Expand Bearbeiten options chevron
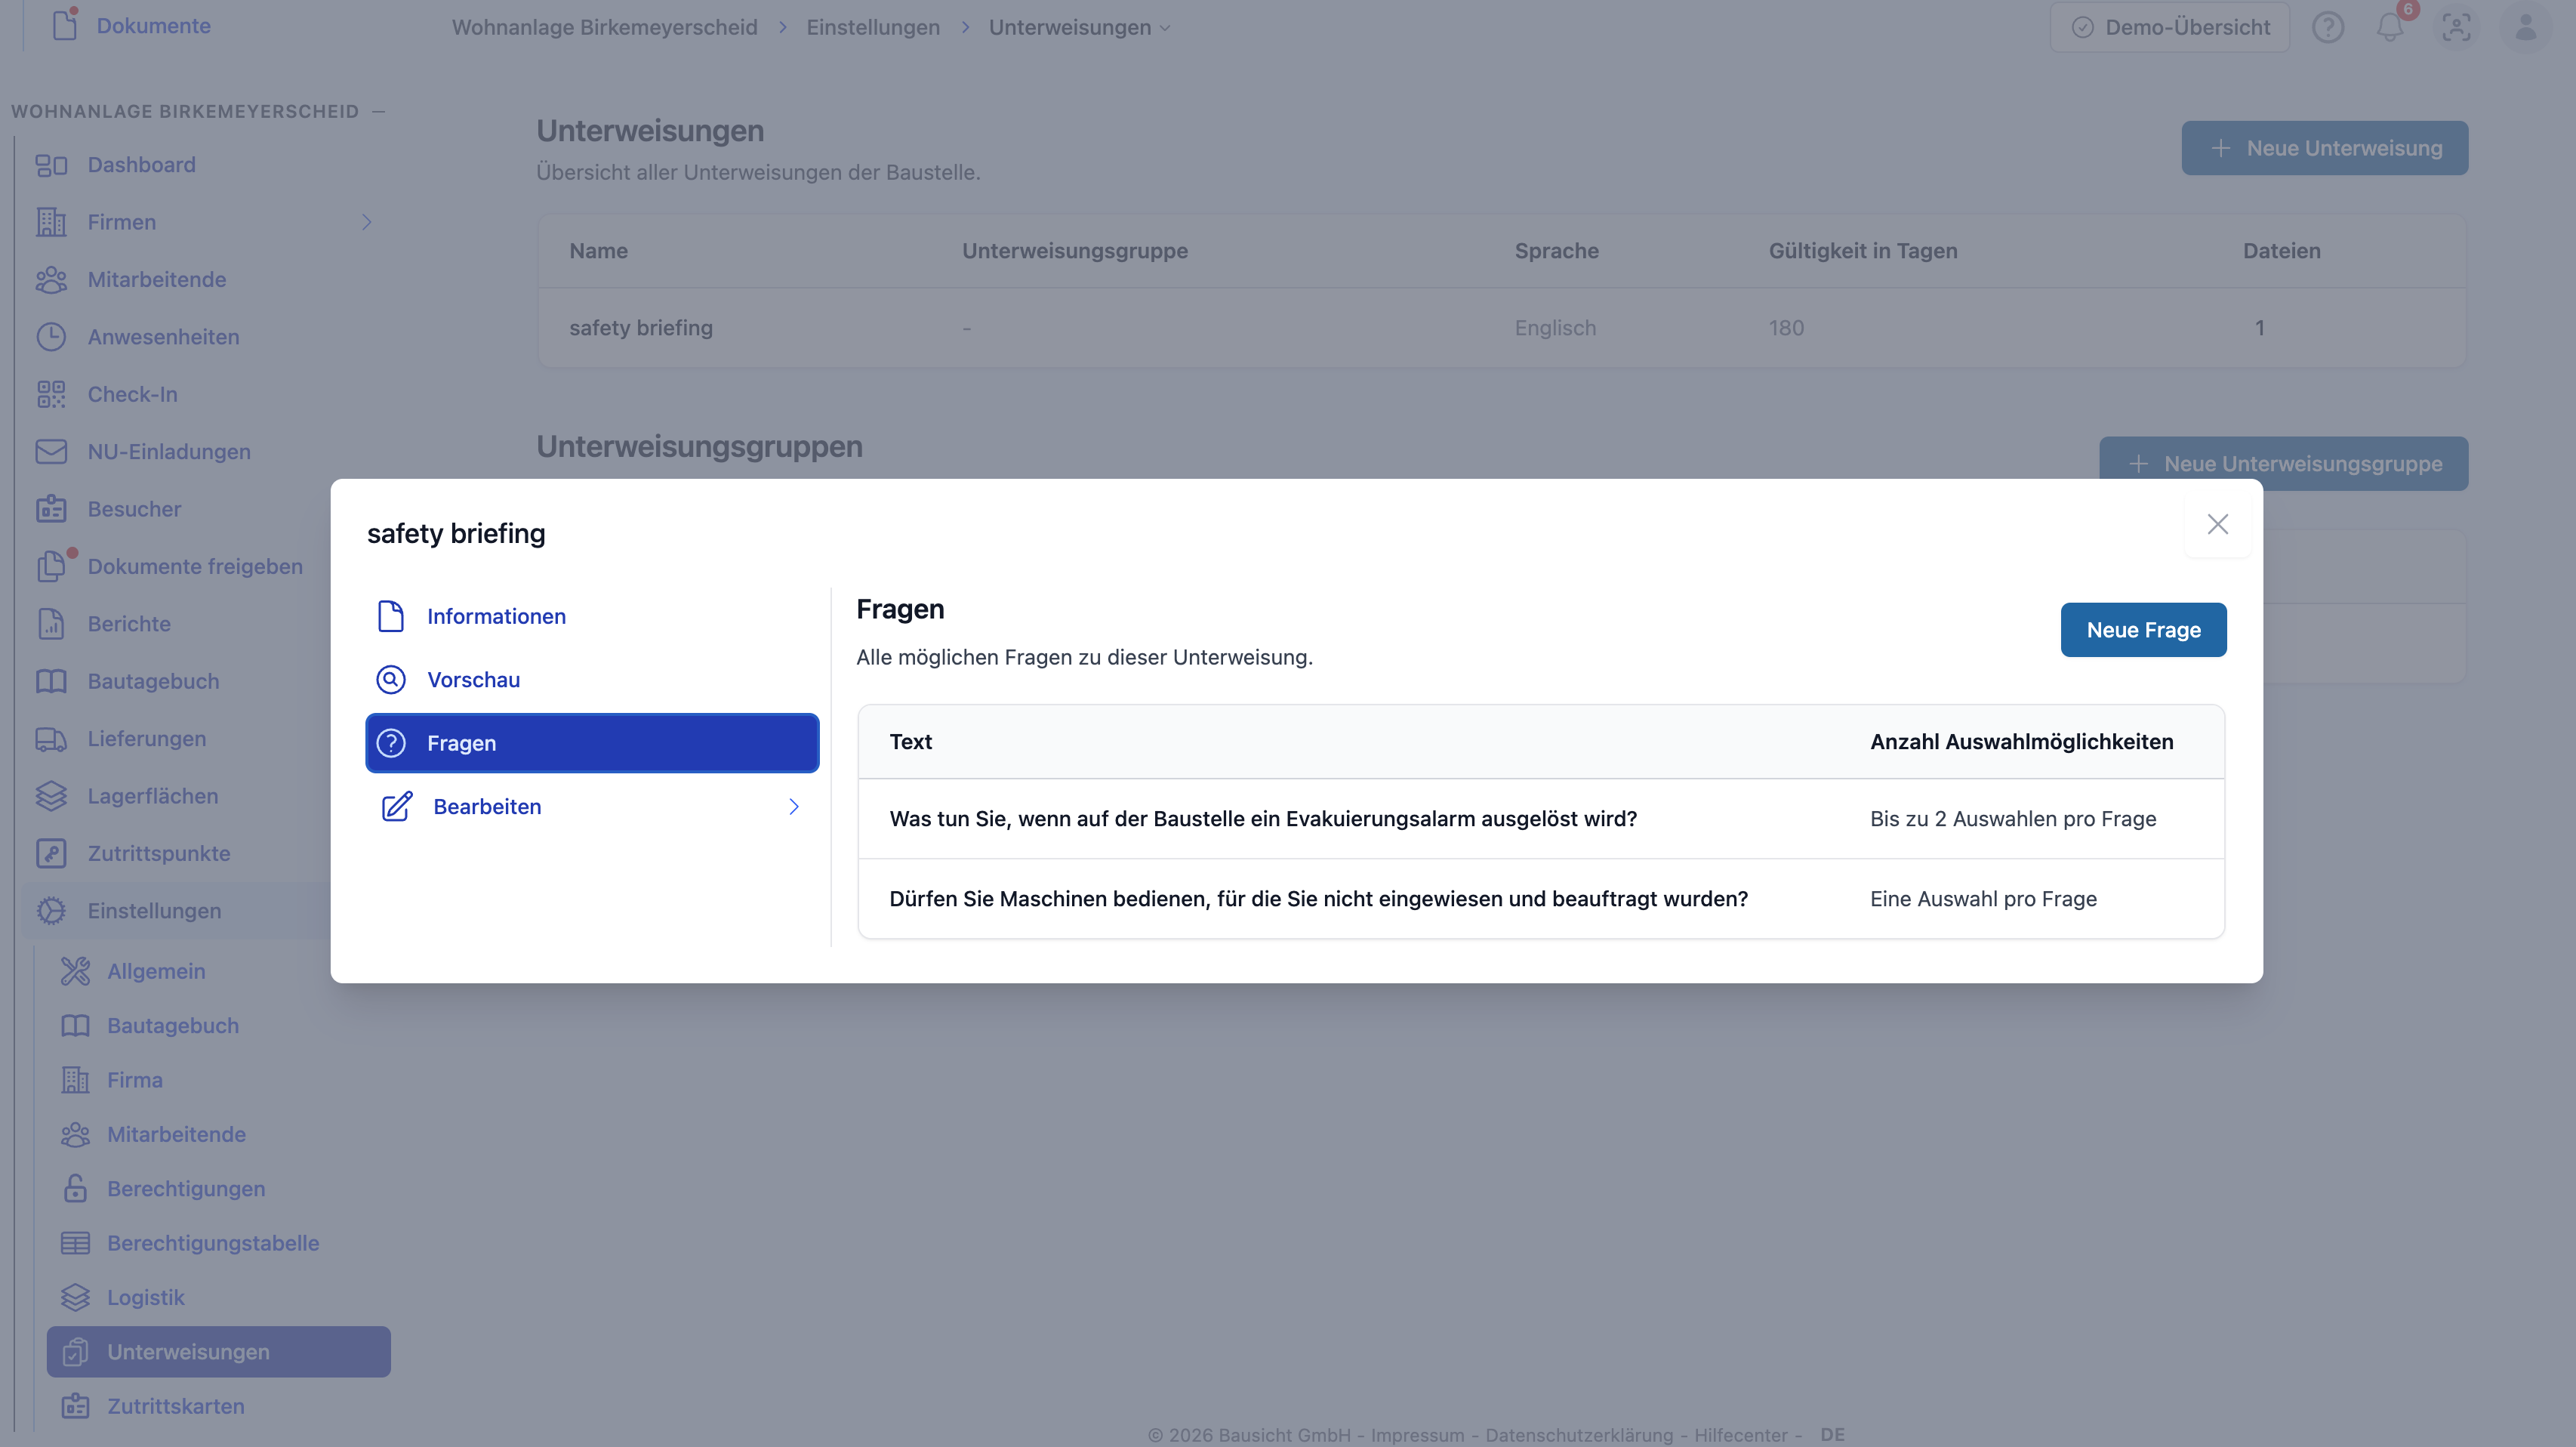This screenshot has height=1447, width=2576. pyautogui.click(x=794, y=807)
